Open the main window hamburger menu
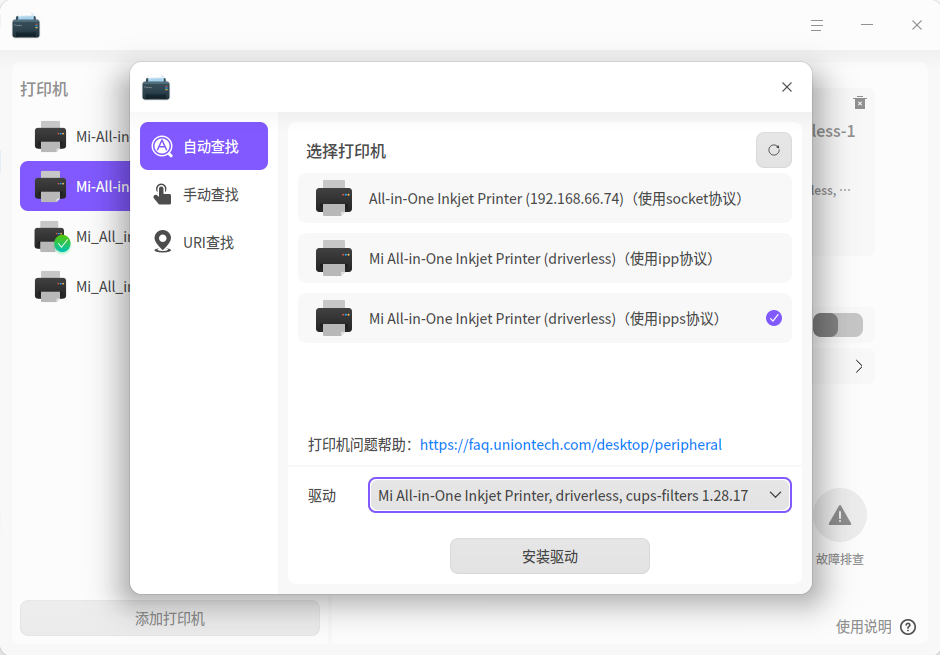 pos(817,25)
